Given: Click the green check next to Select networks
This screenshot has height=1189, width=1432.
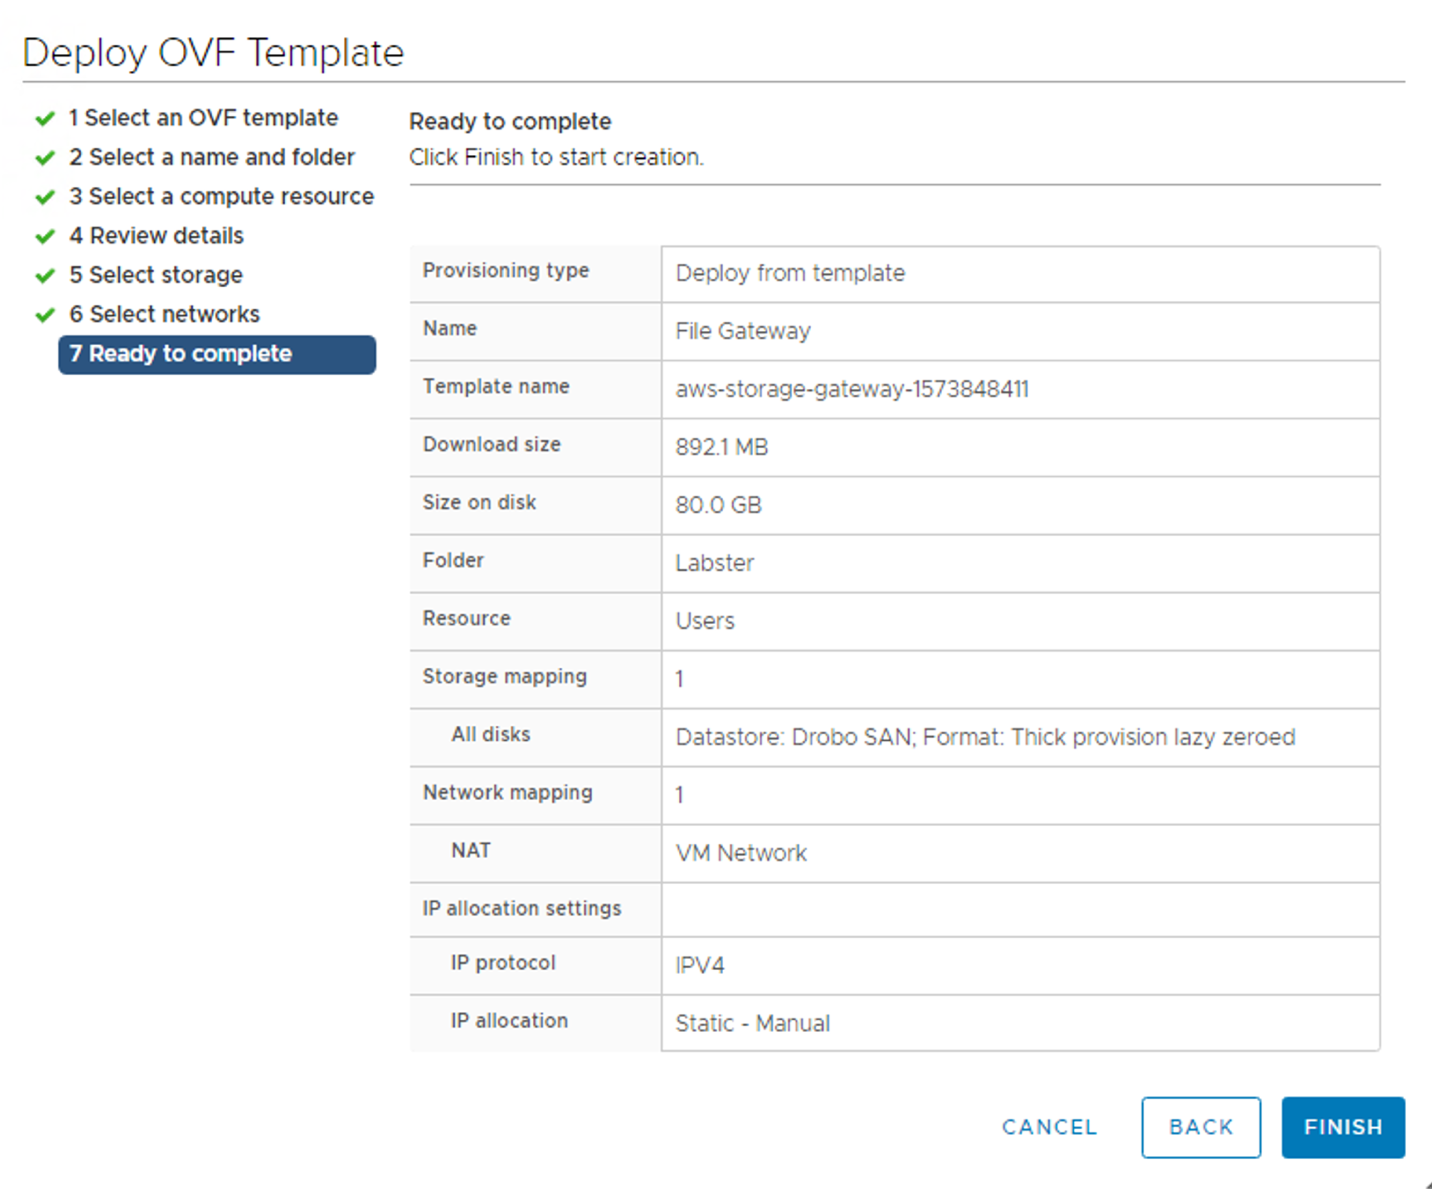Looking at the screenshot, I should [44, 314].
